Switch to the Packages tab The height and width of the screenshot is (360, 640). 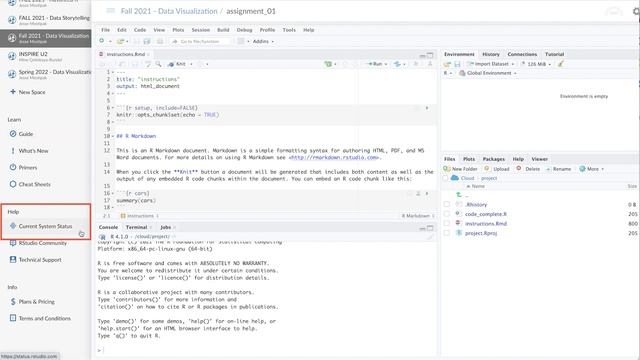pyautogui.click(x=493, y=159)
